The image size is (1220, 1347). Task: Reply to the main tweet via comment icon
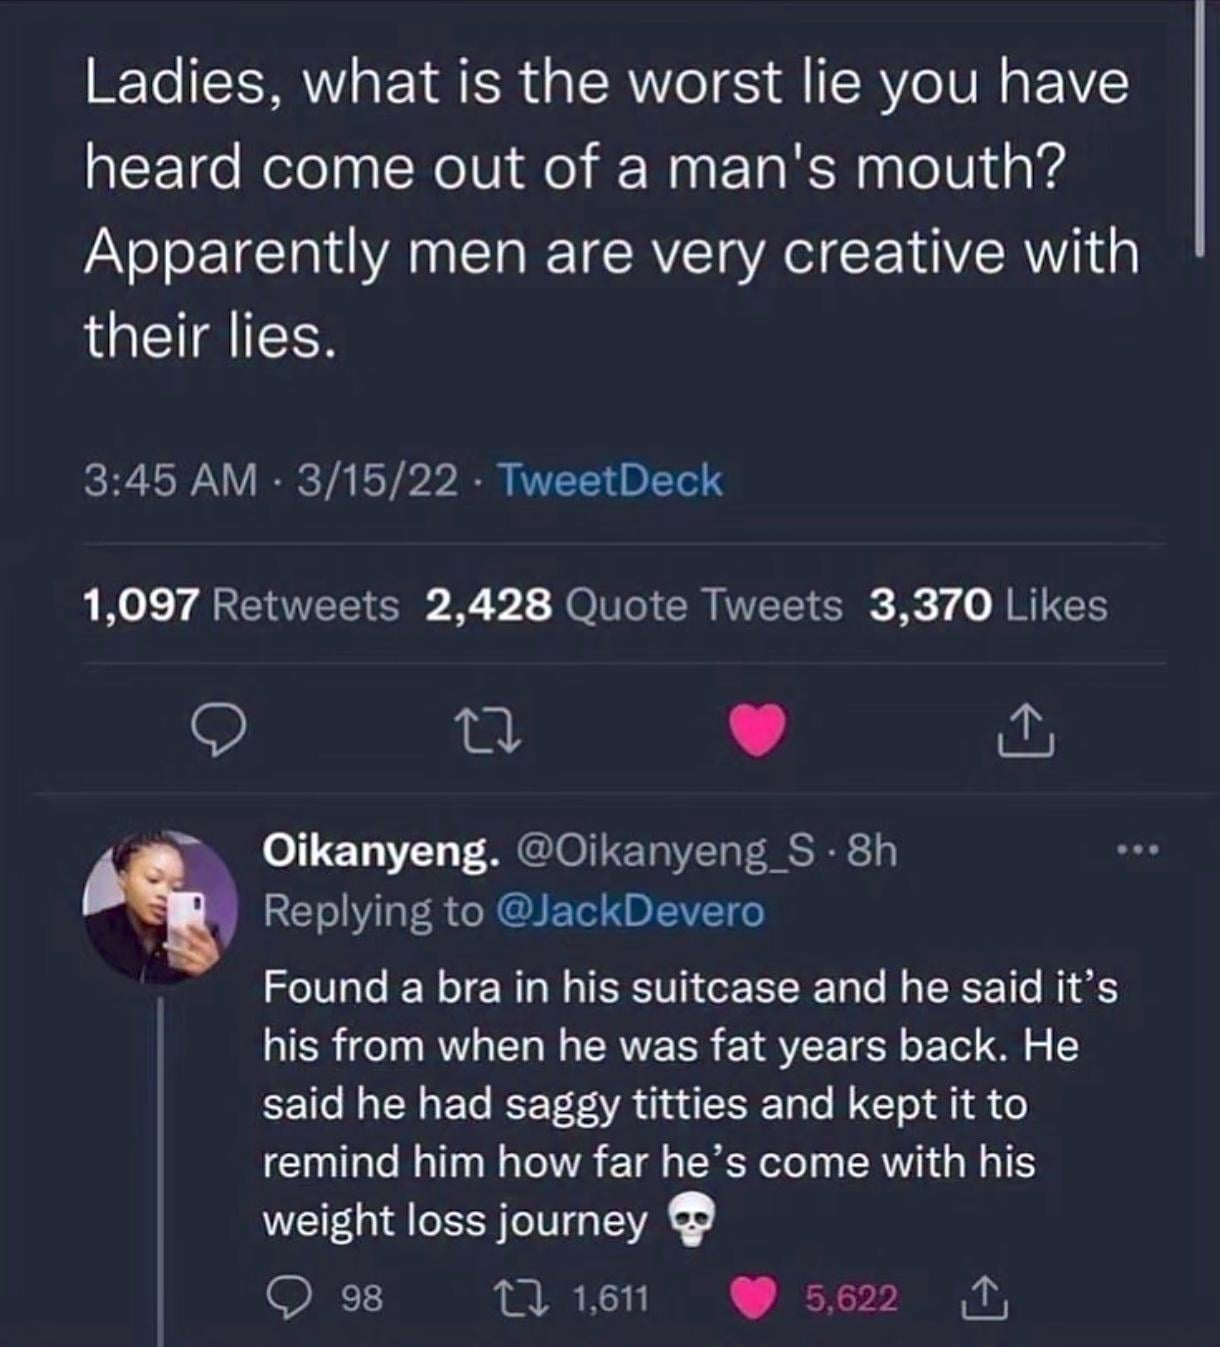coord(218,732)
